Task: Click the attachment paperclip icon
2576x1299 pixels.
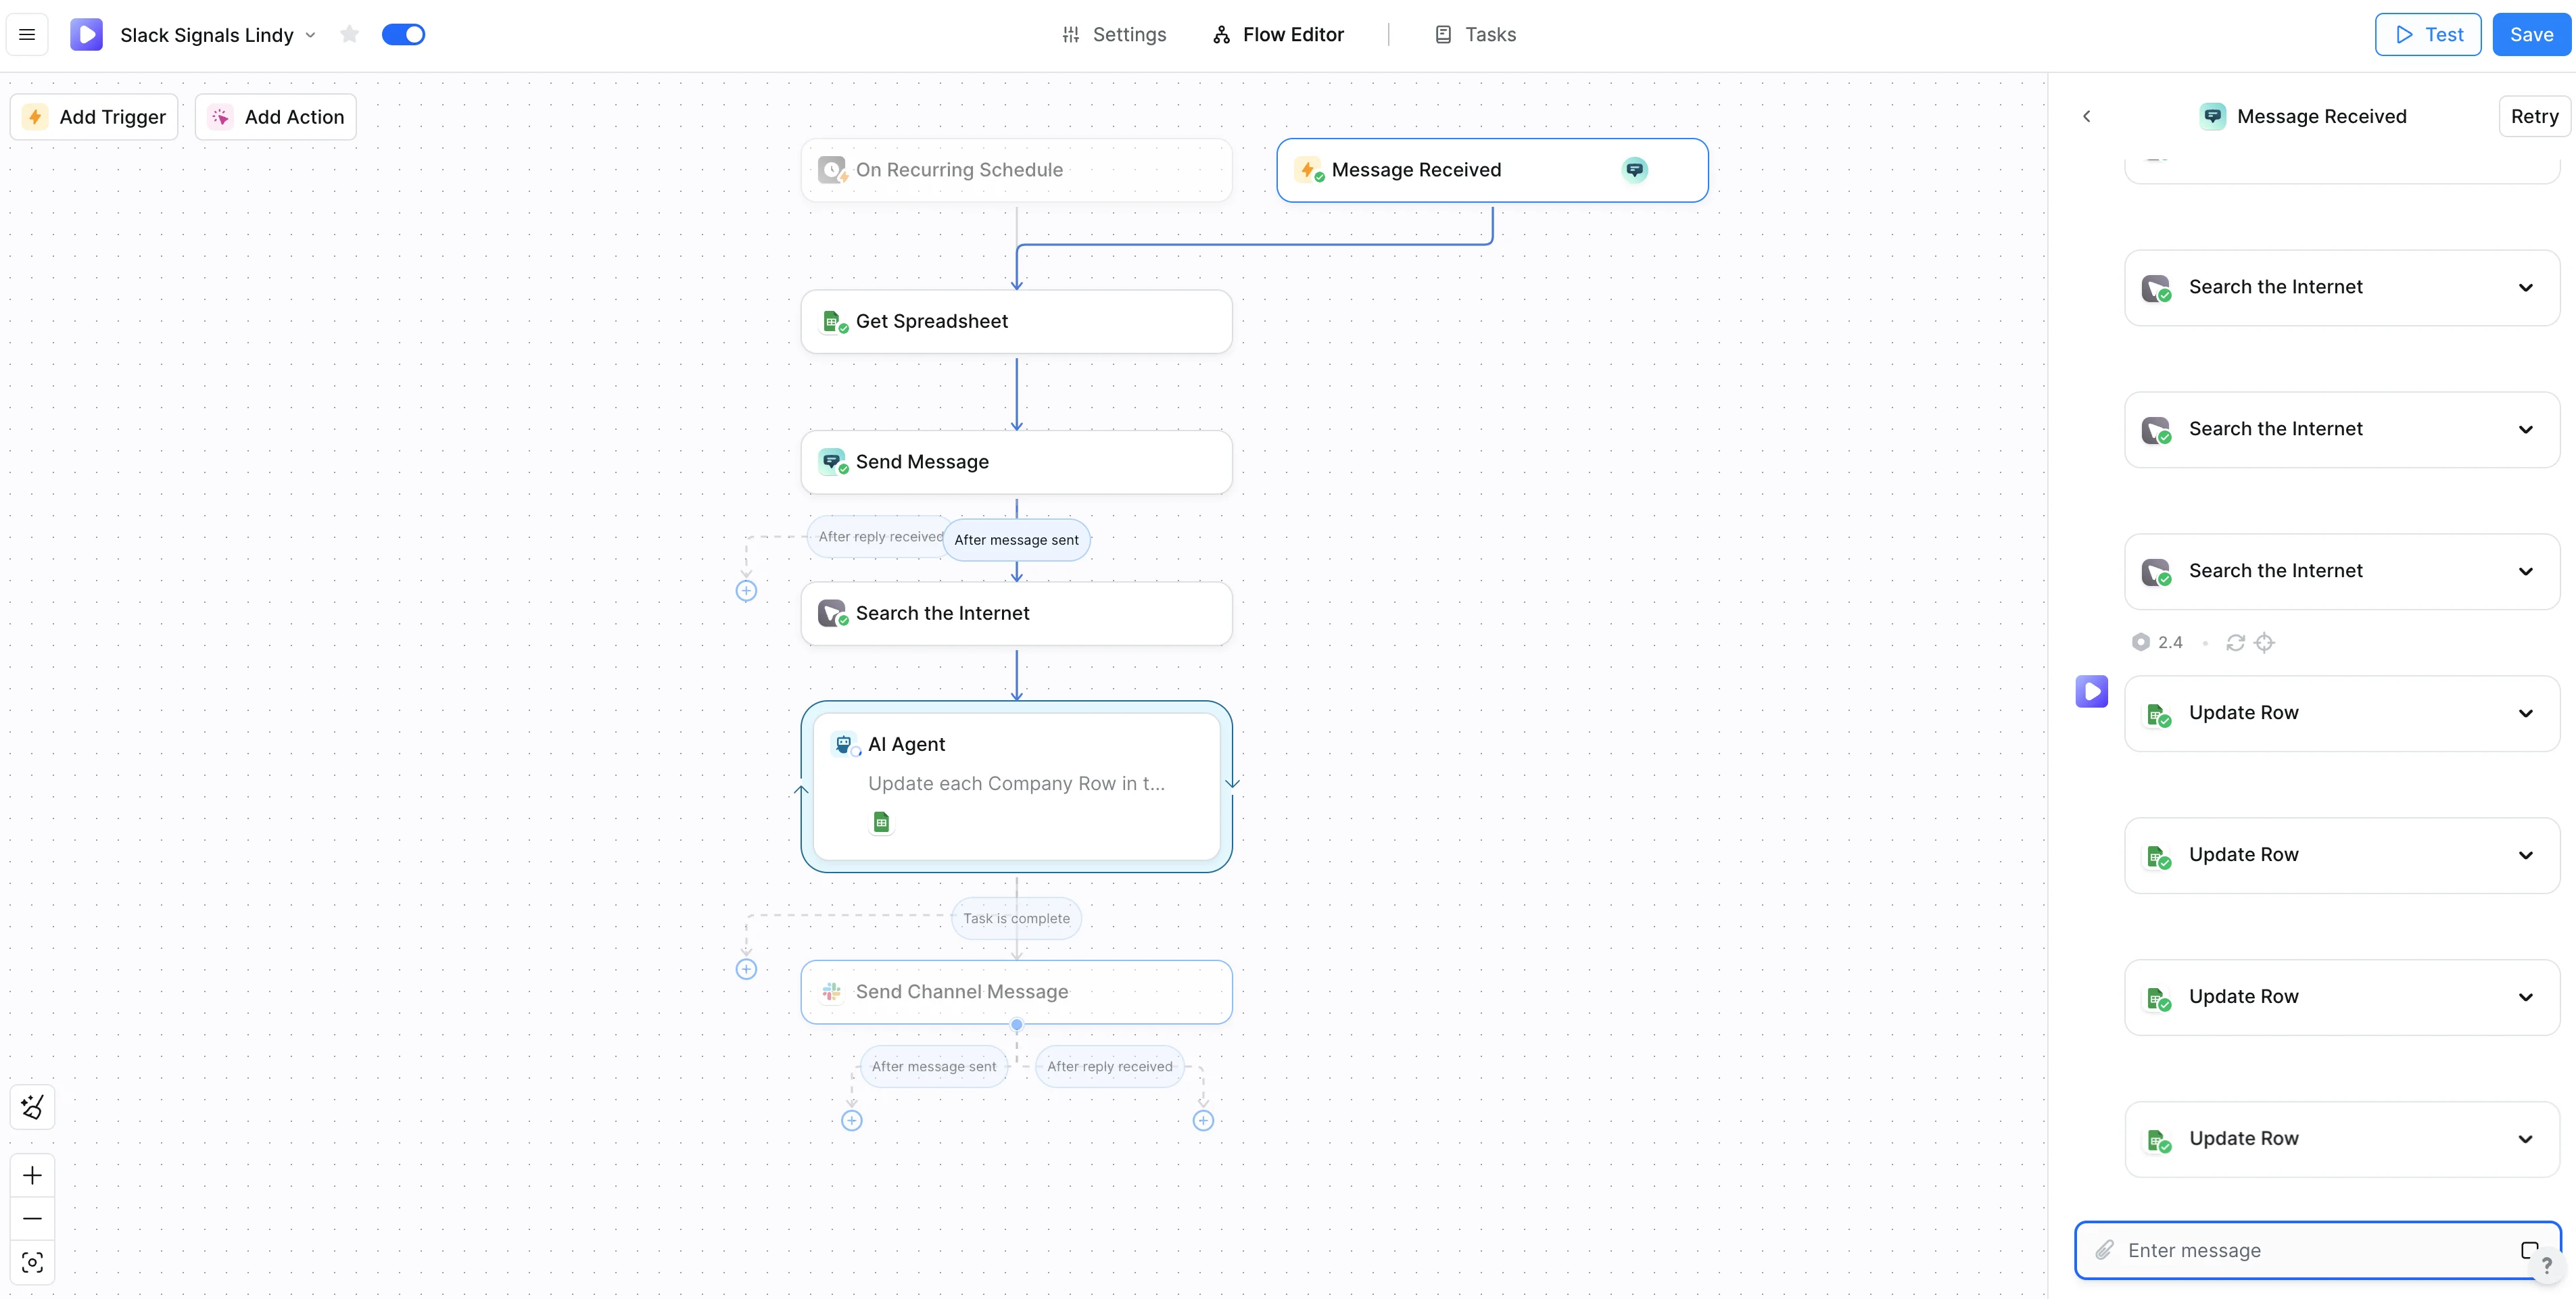Action: tap(2104, 1250)
